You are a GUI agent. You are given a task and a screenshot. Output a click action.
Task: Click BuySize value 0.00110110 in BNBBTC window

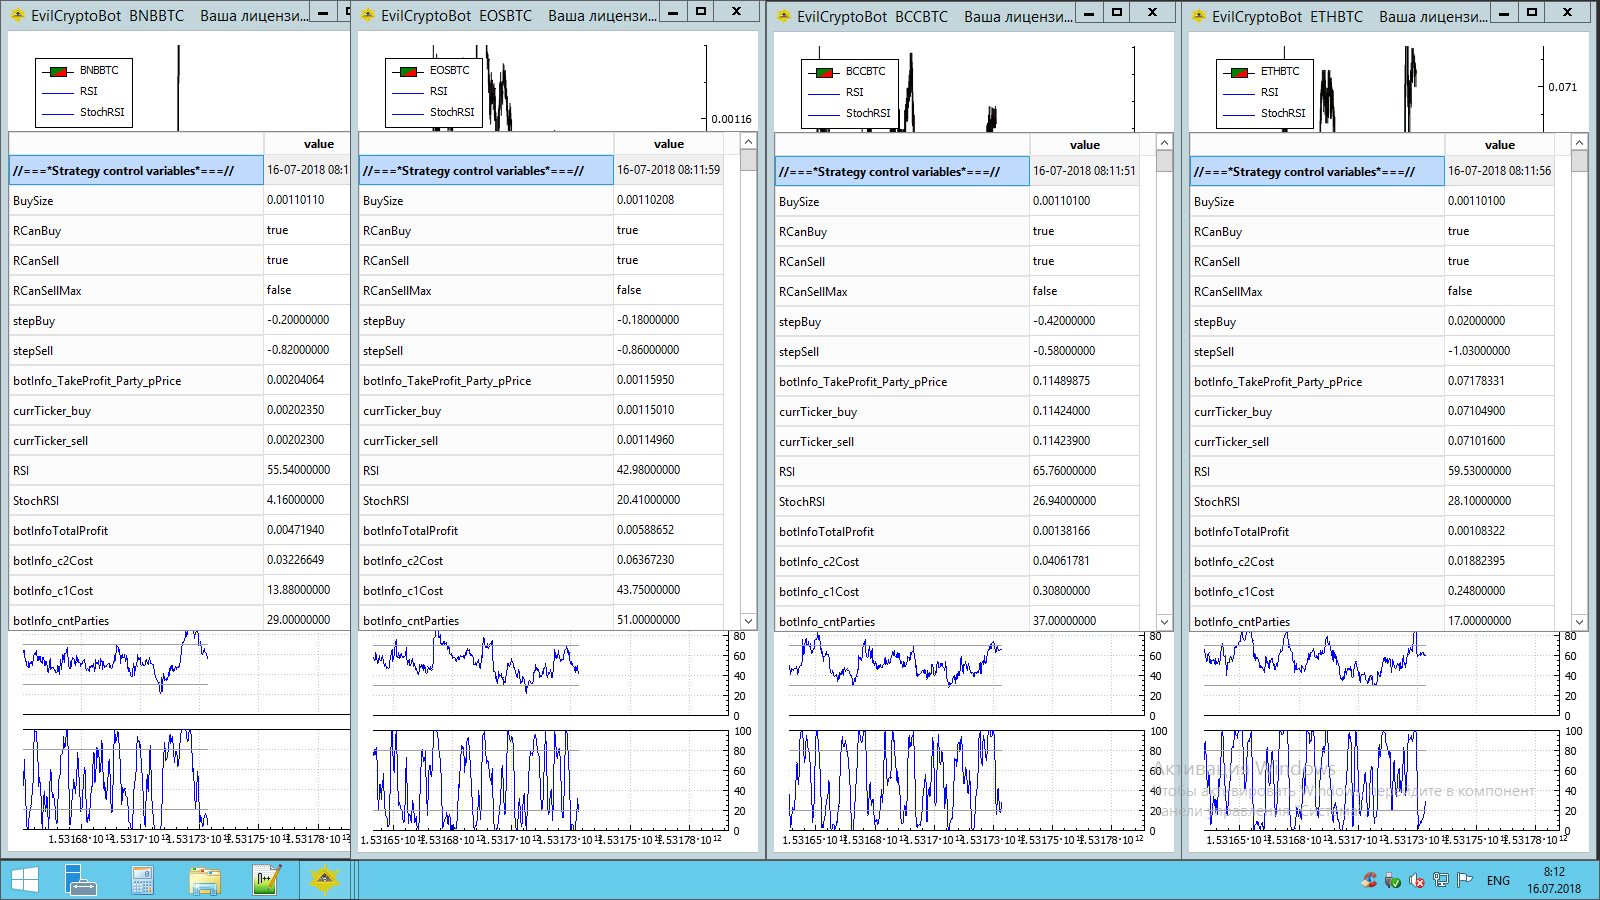(295, 200)
